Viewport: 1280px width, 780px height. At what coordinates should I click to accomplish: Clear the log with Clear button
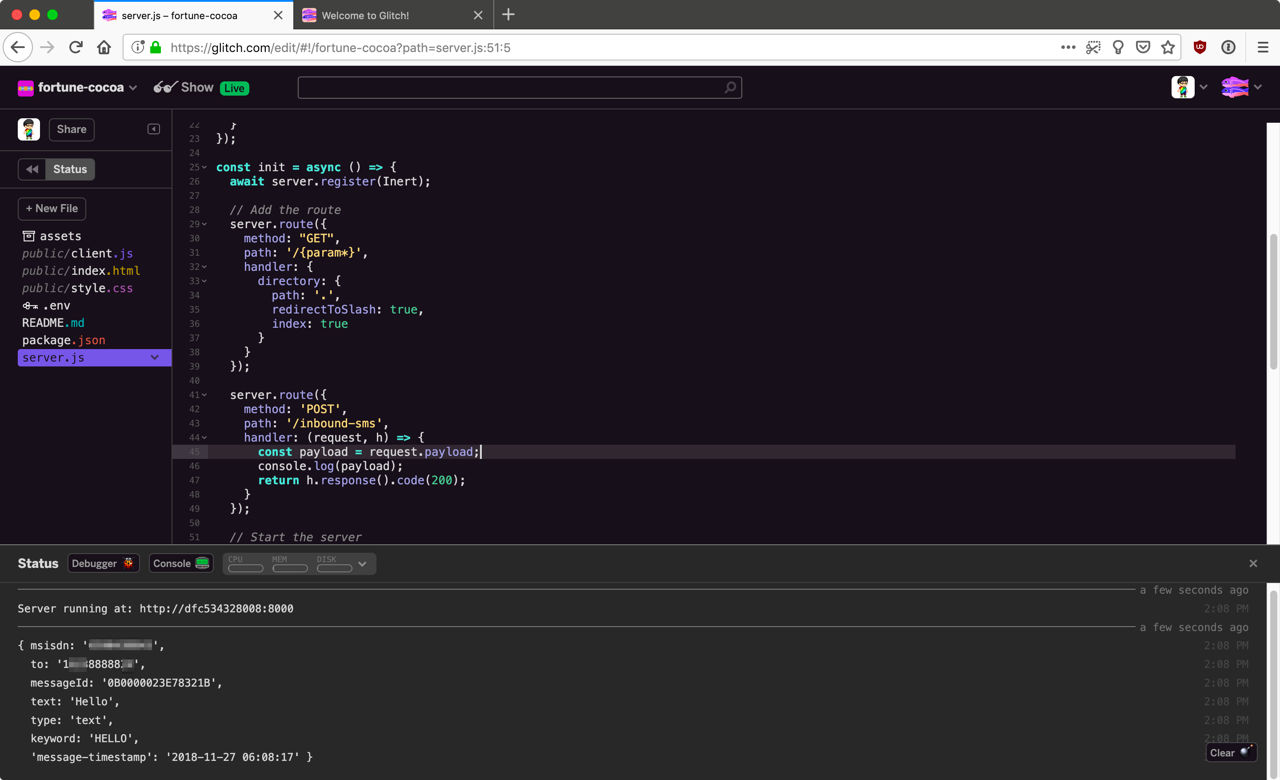(1231, 753)
